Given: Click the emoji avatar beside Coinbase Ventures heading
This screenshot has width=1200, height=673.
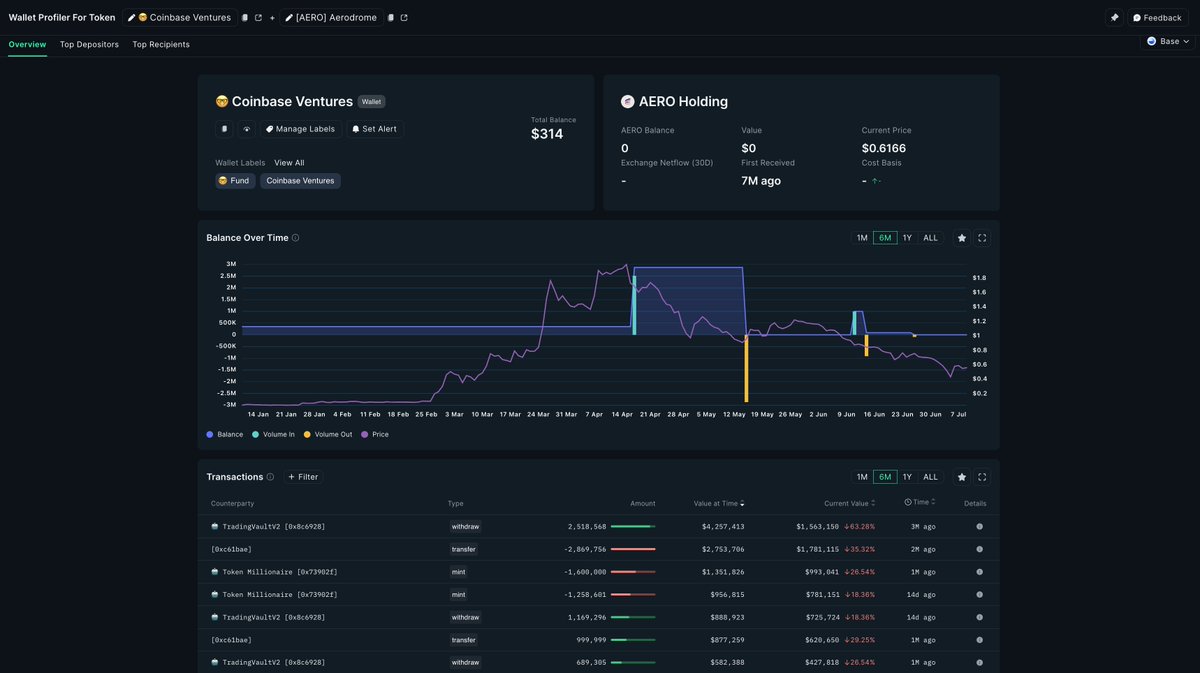Looking at the screenshot, I should pos(222,102).
